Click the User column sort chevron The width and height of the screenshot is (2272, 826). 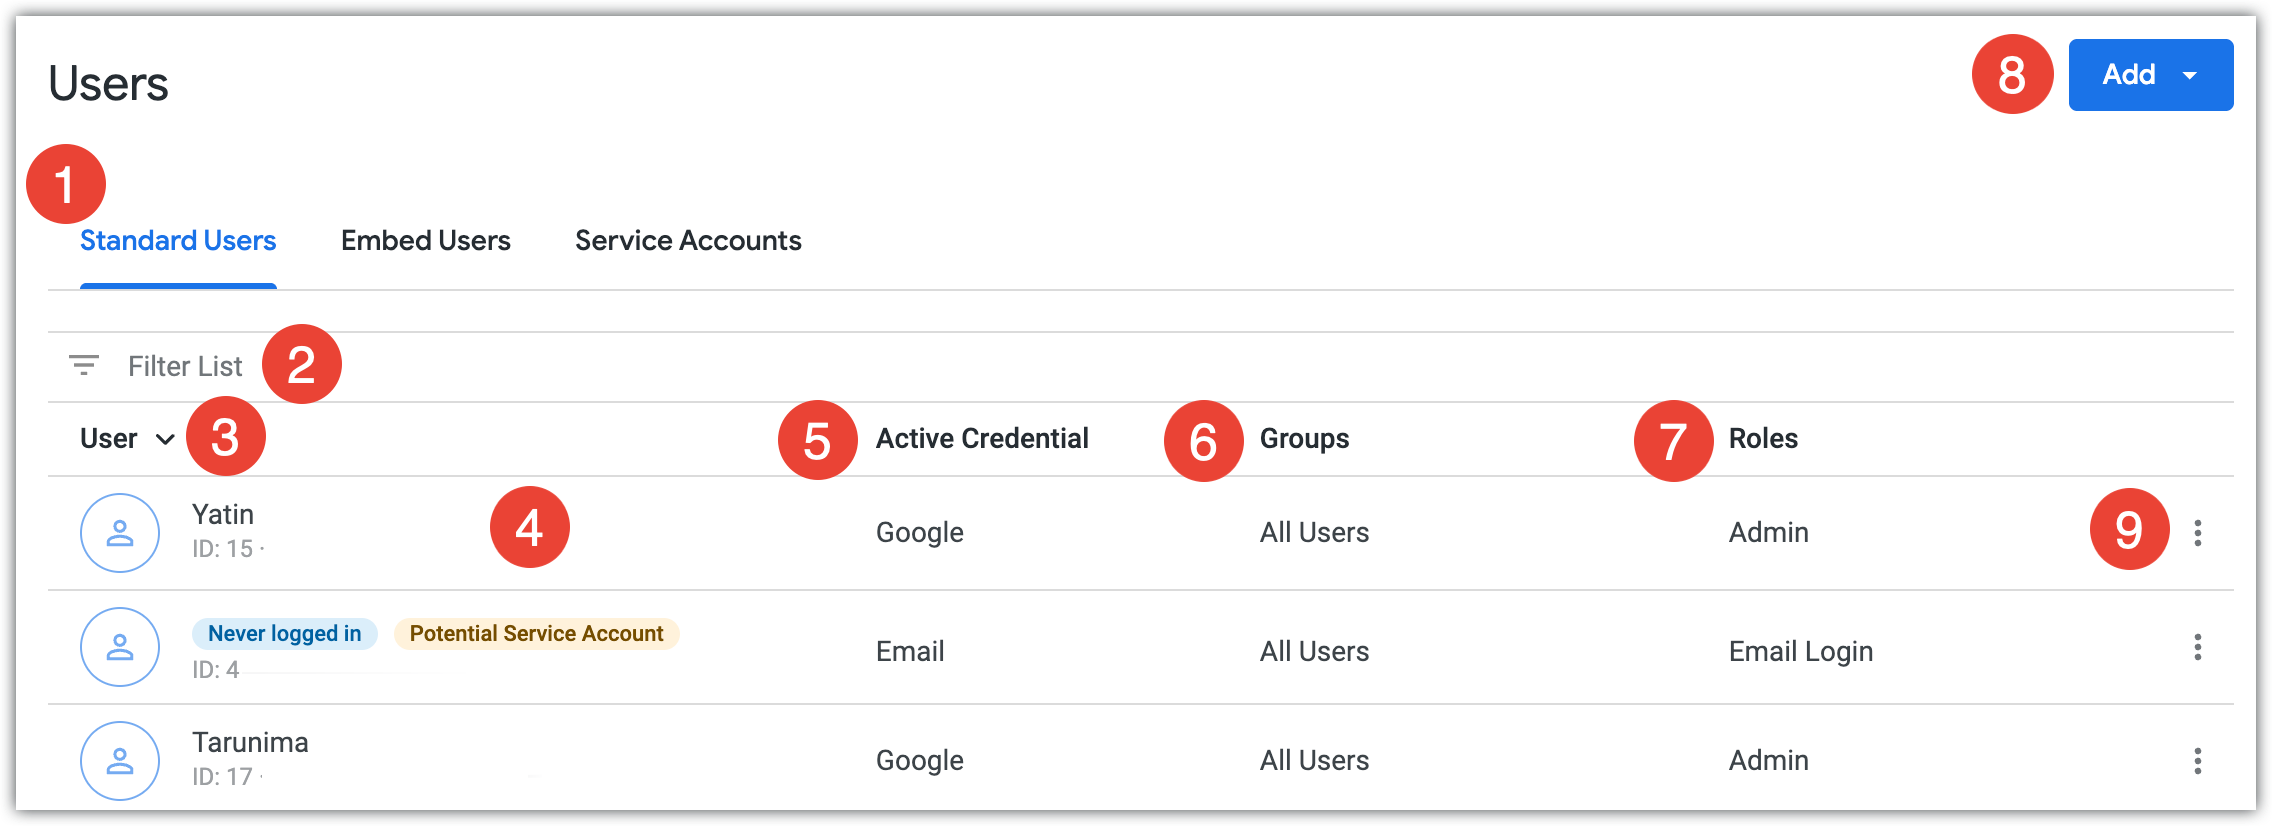165,439
